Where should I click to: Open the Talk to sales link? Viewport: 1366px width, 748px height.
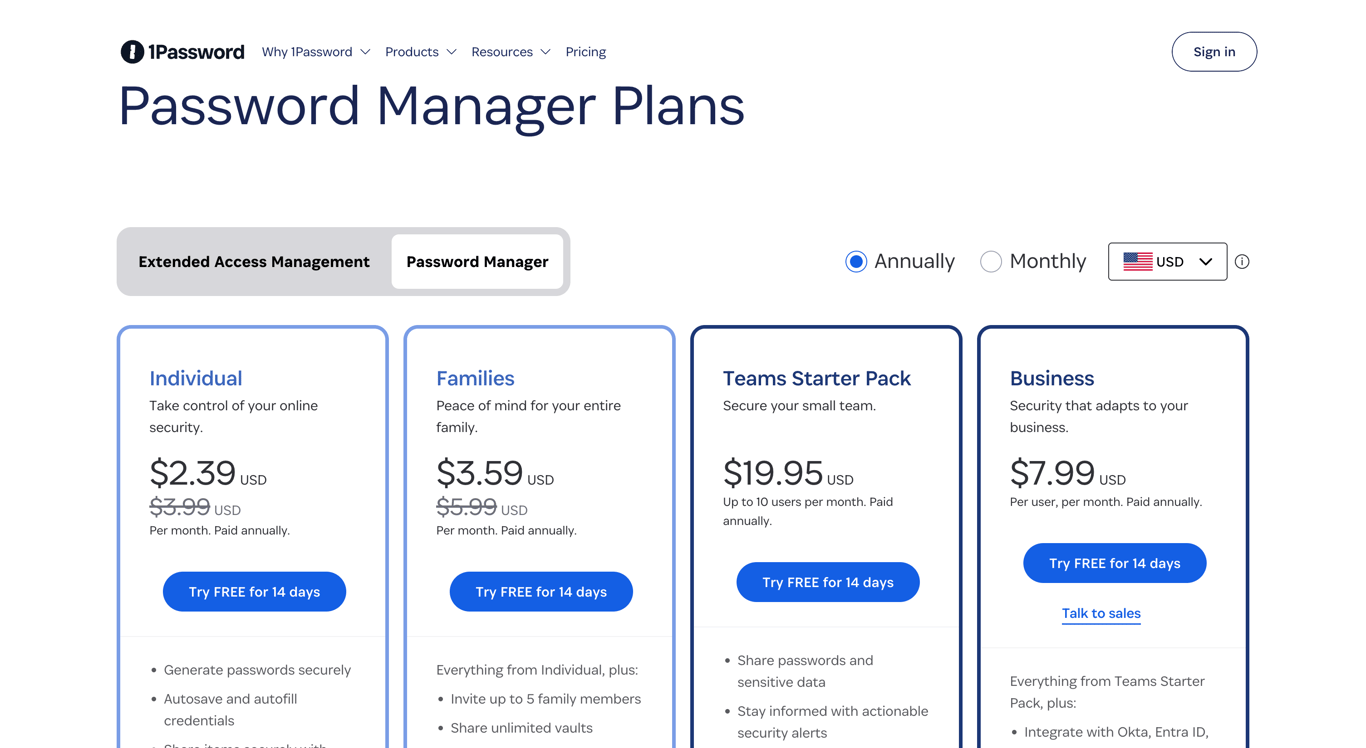pyautogui.click(x=1101, y=613)
